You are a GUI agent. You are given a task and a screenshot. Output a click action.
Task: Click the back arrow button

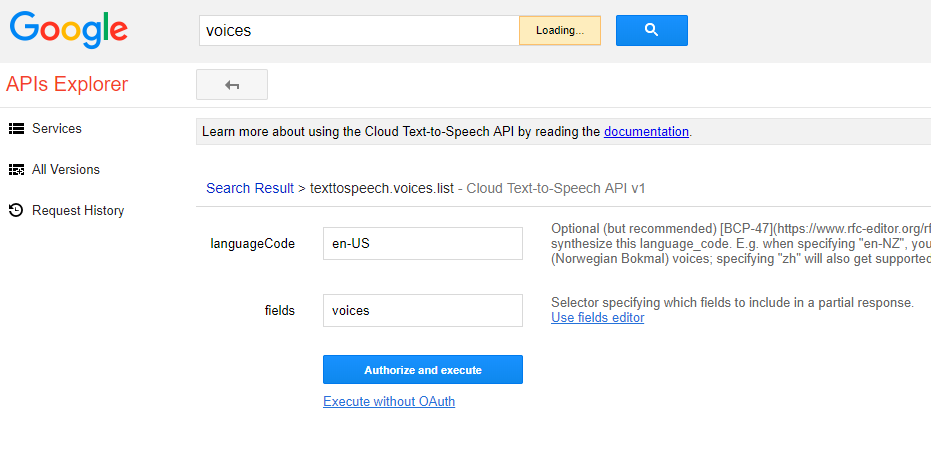(232, 85)
